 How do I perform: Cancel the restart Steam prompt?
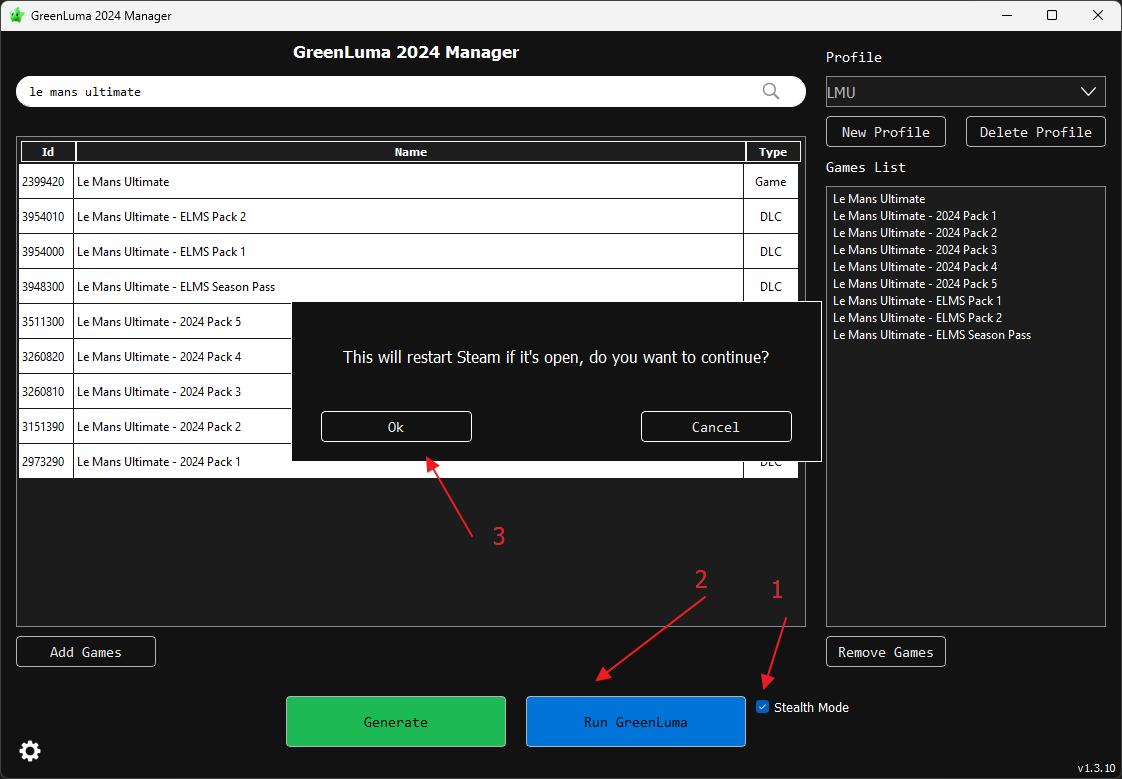(715, 427)
